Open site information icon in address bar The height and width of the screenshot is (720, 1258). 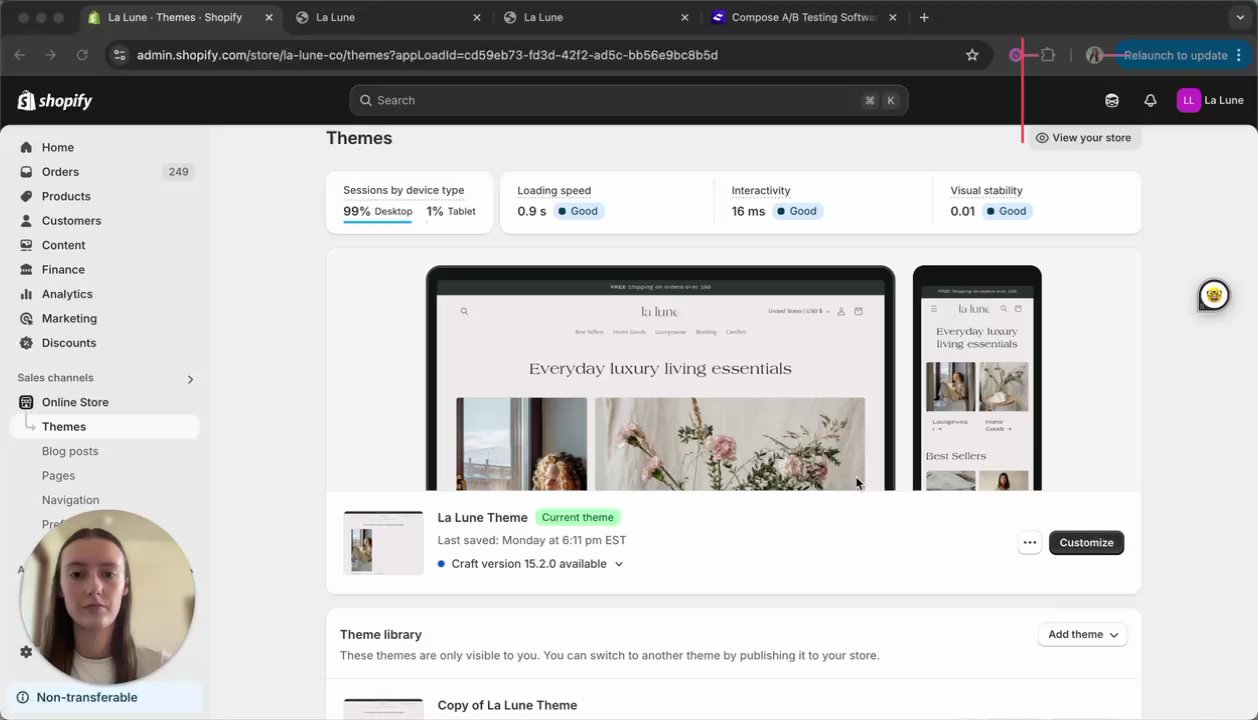coord(119,55)
